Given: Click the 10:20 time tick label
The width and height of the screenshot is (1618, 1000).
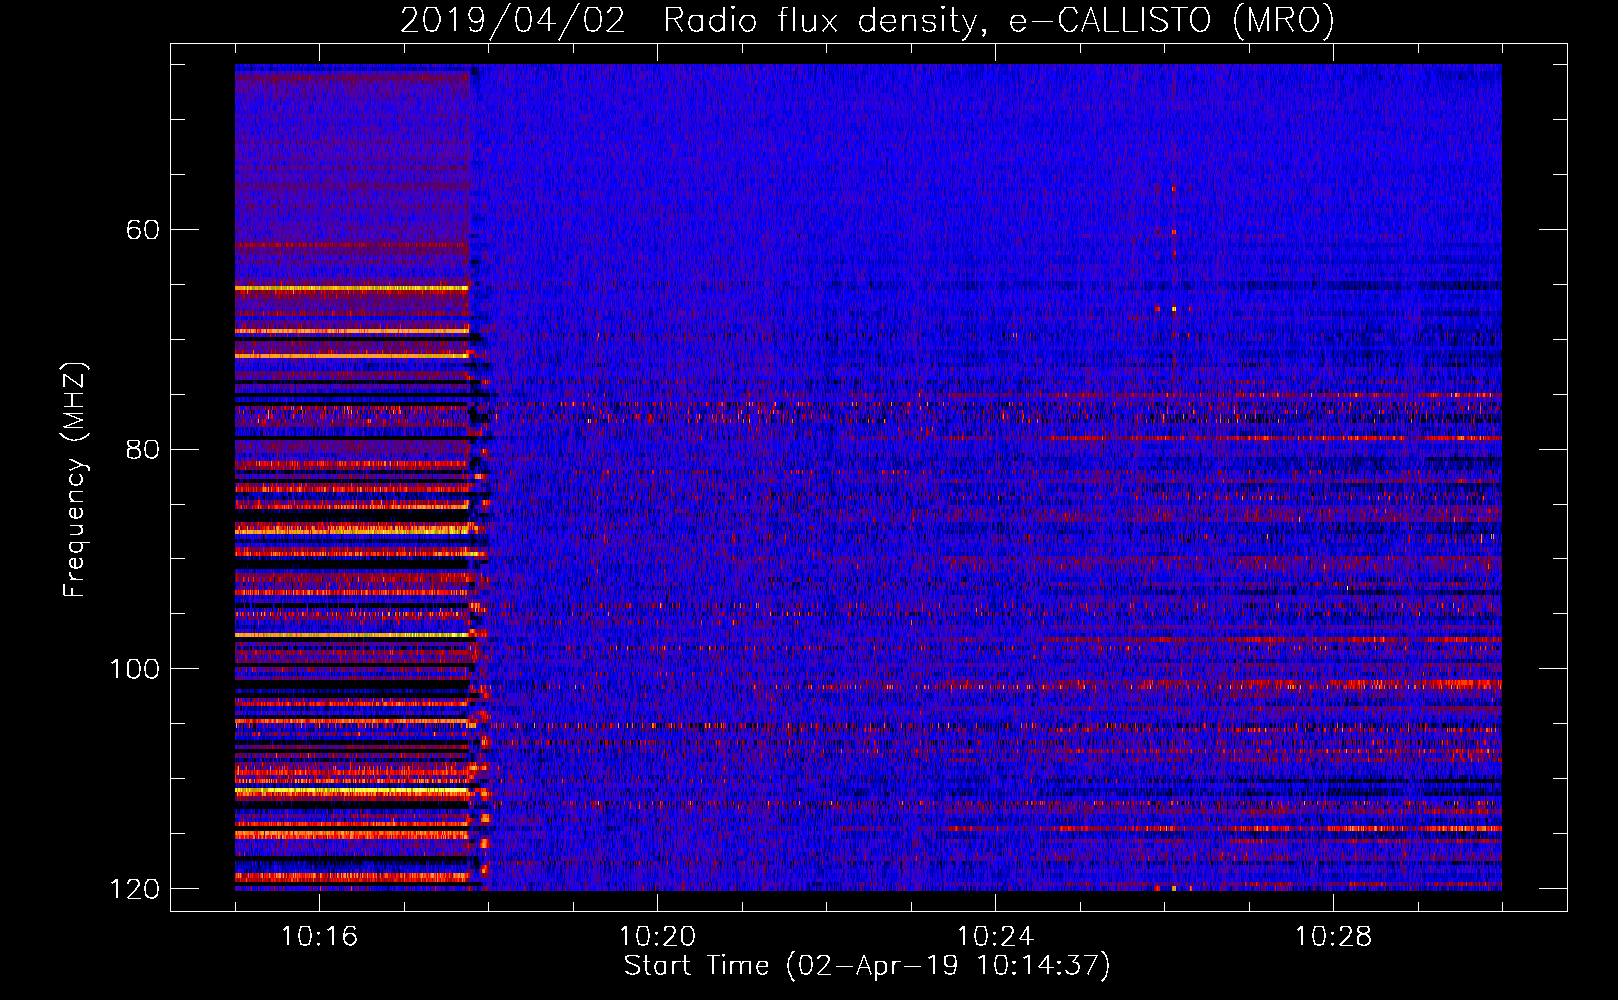Looking at the screenshot, I should (x=657, y=937).
